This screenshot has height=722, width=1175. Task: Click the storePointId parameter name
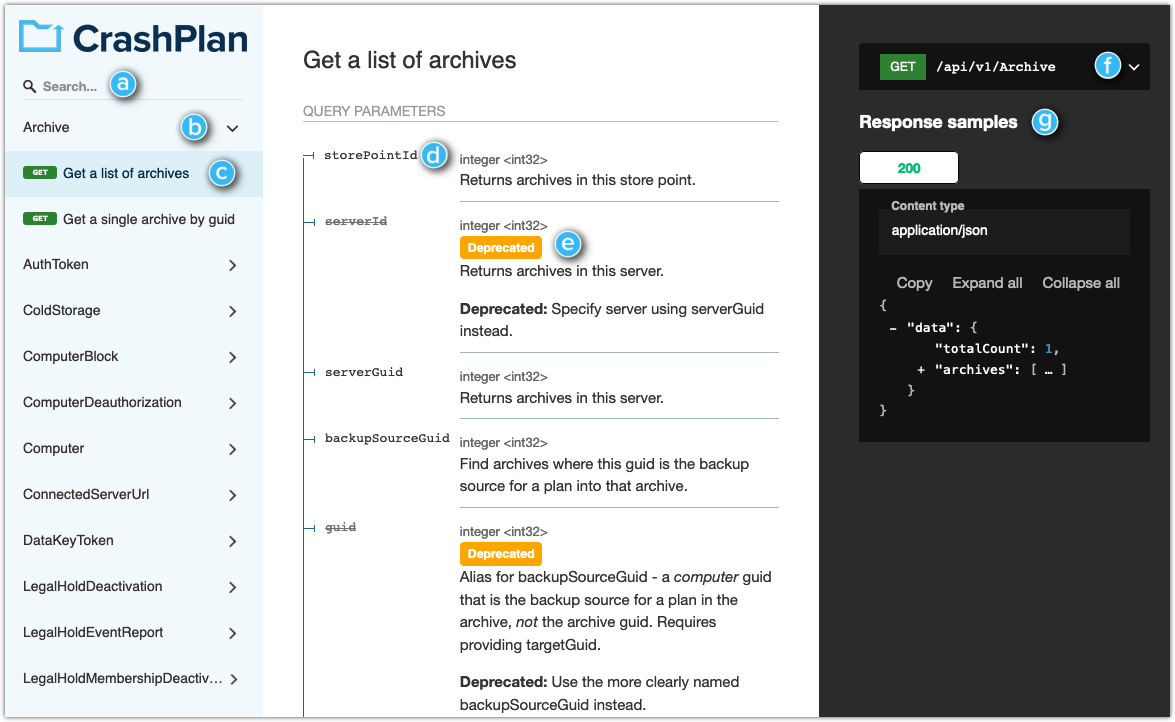(370, 155)
